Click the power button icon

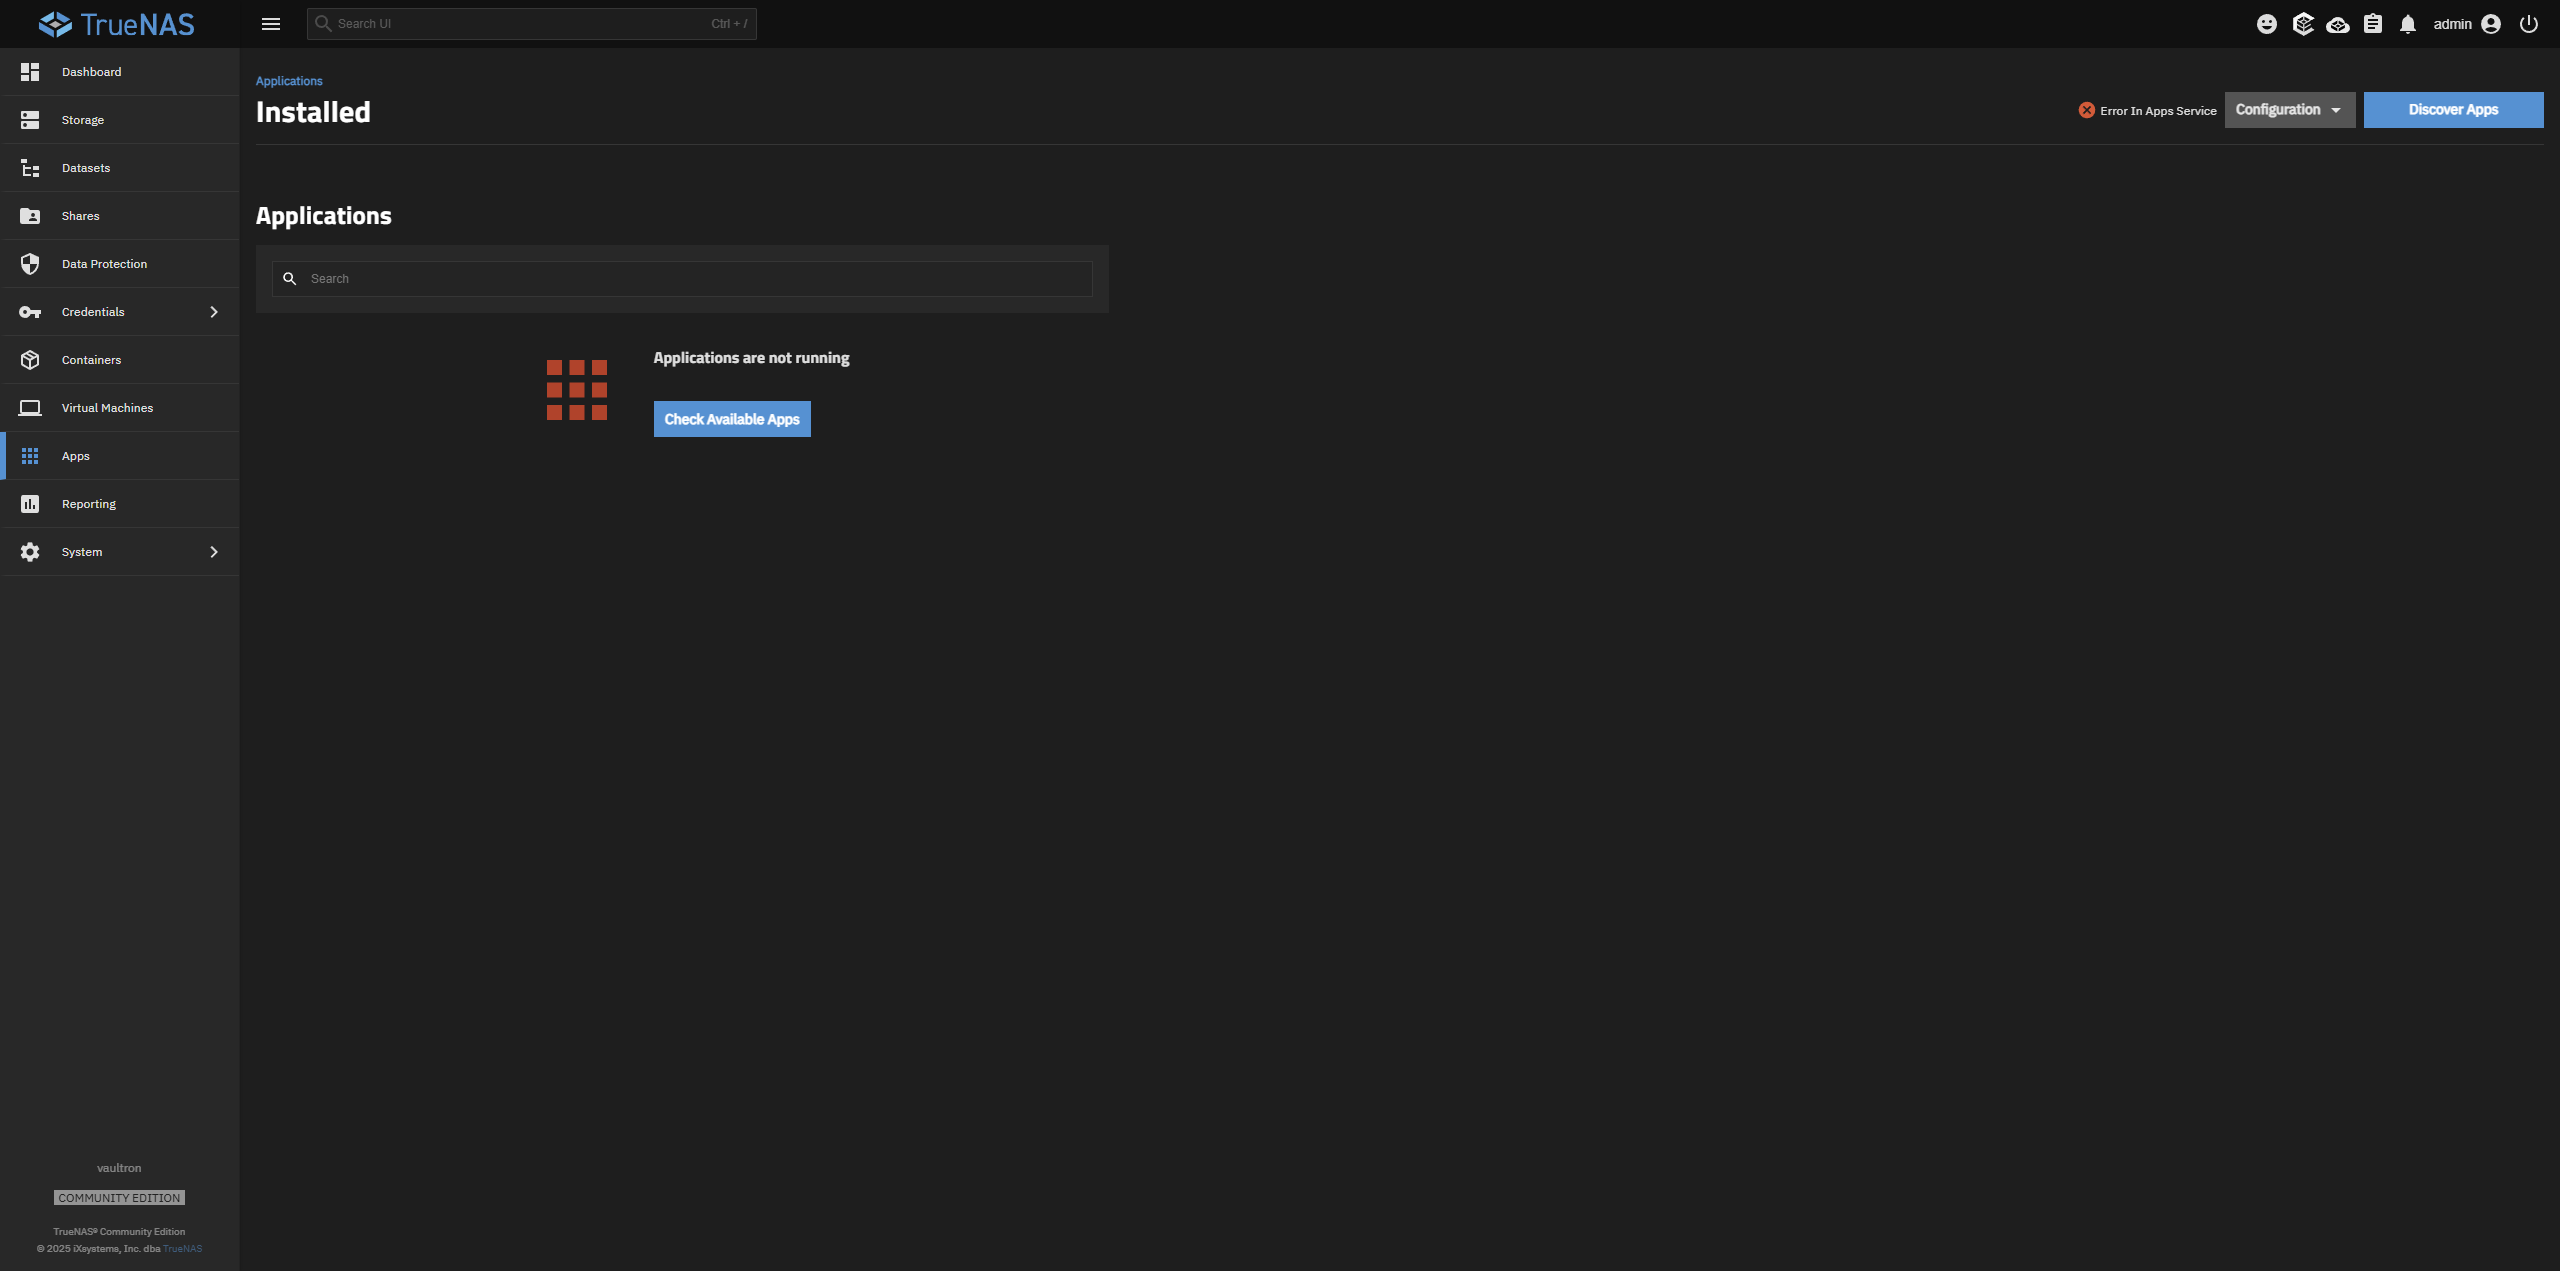click(x=2529, y=24)
